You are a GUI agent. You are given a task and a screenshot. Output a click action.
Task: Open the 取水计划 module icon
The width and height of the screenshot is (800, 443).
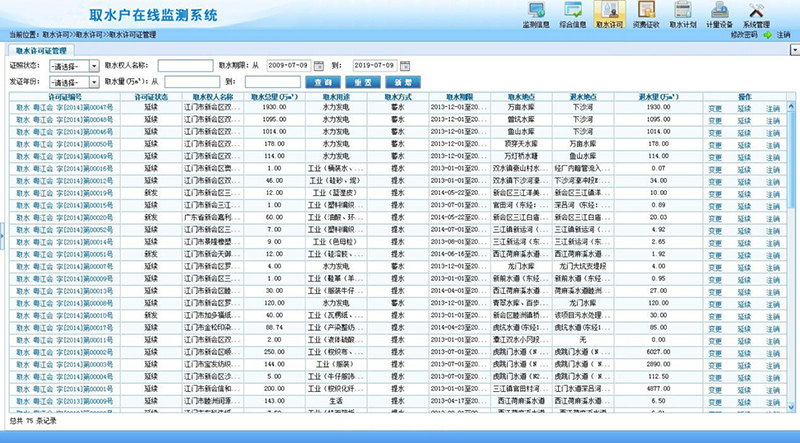(683, 13)
